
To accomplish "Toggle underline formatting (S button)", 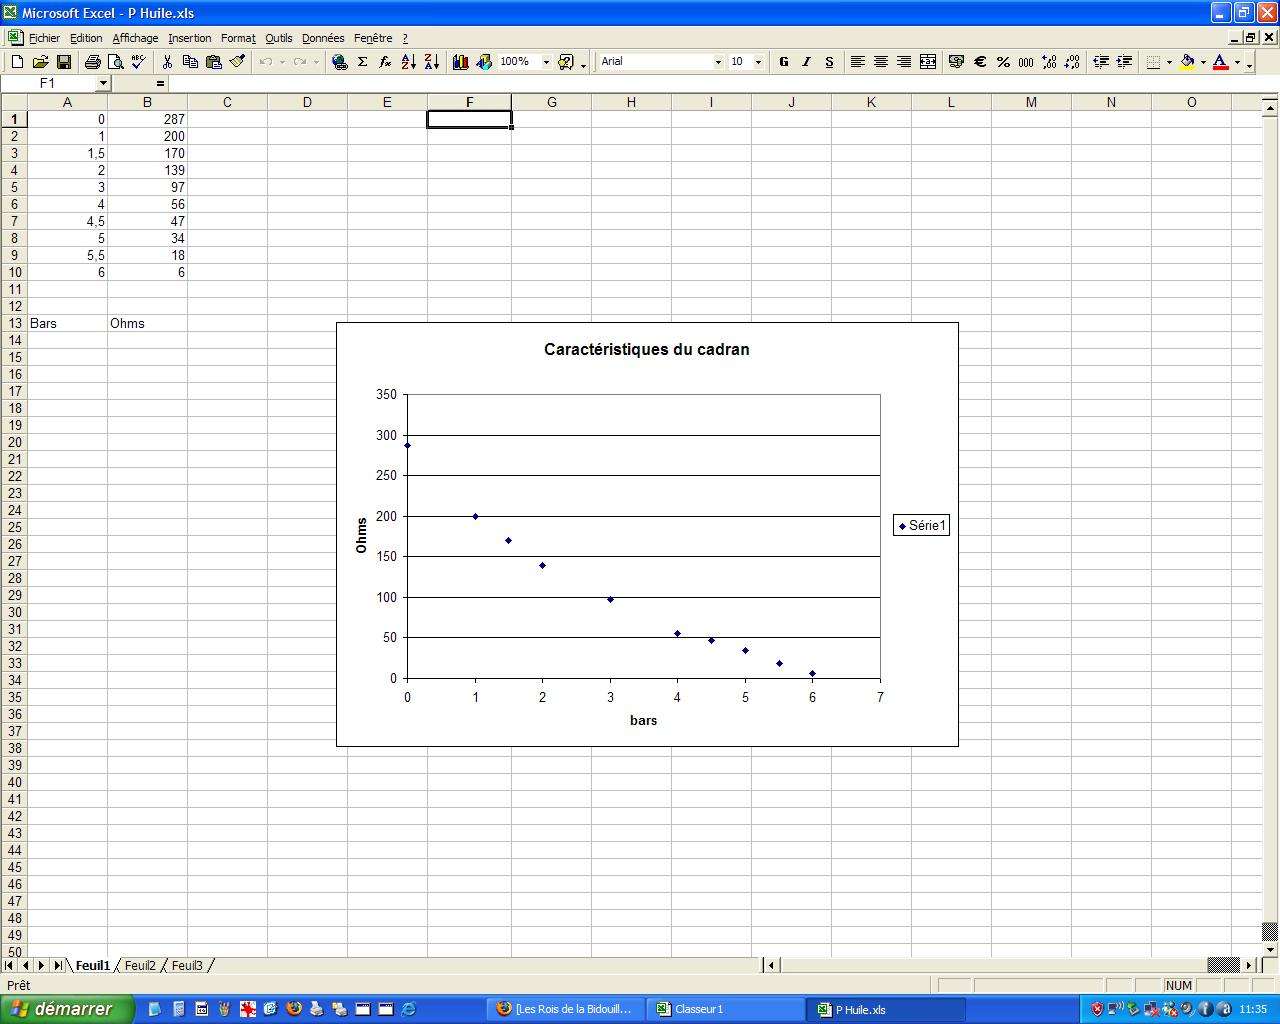I will (x=829, y=62).
